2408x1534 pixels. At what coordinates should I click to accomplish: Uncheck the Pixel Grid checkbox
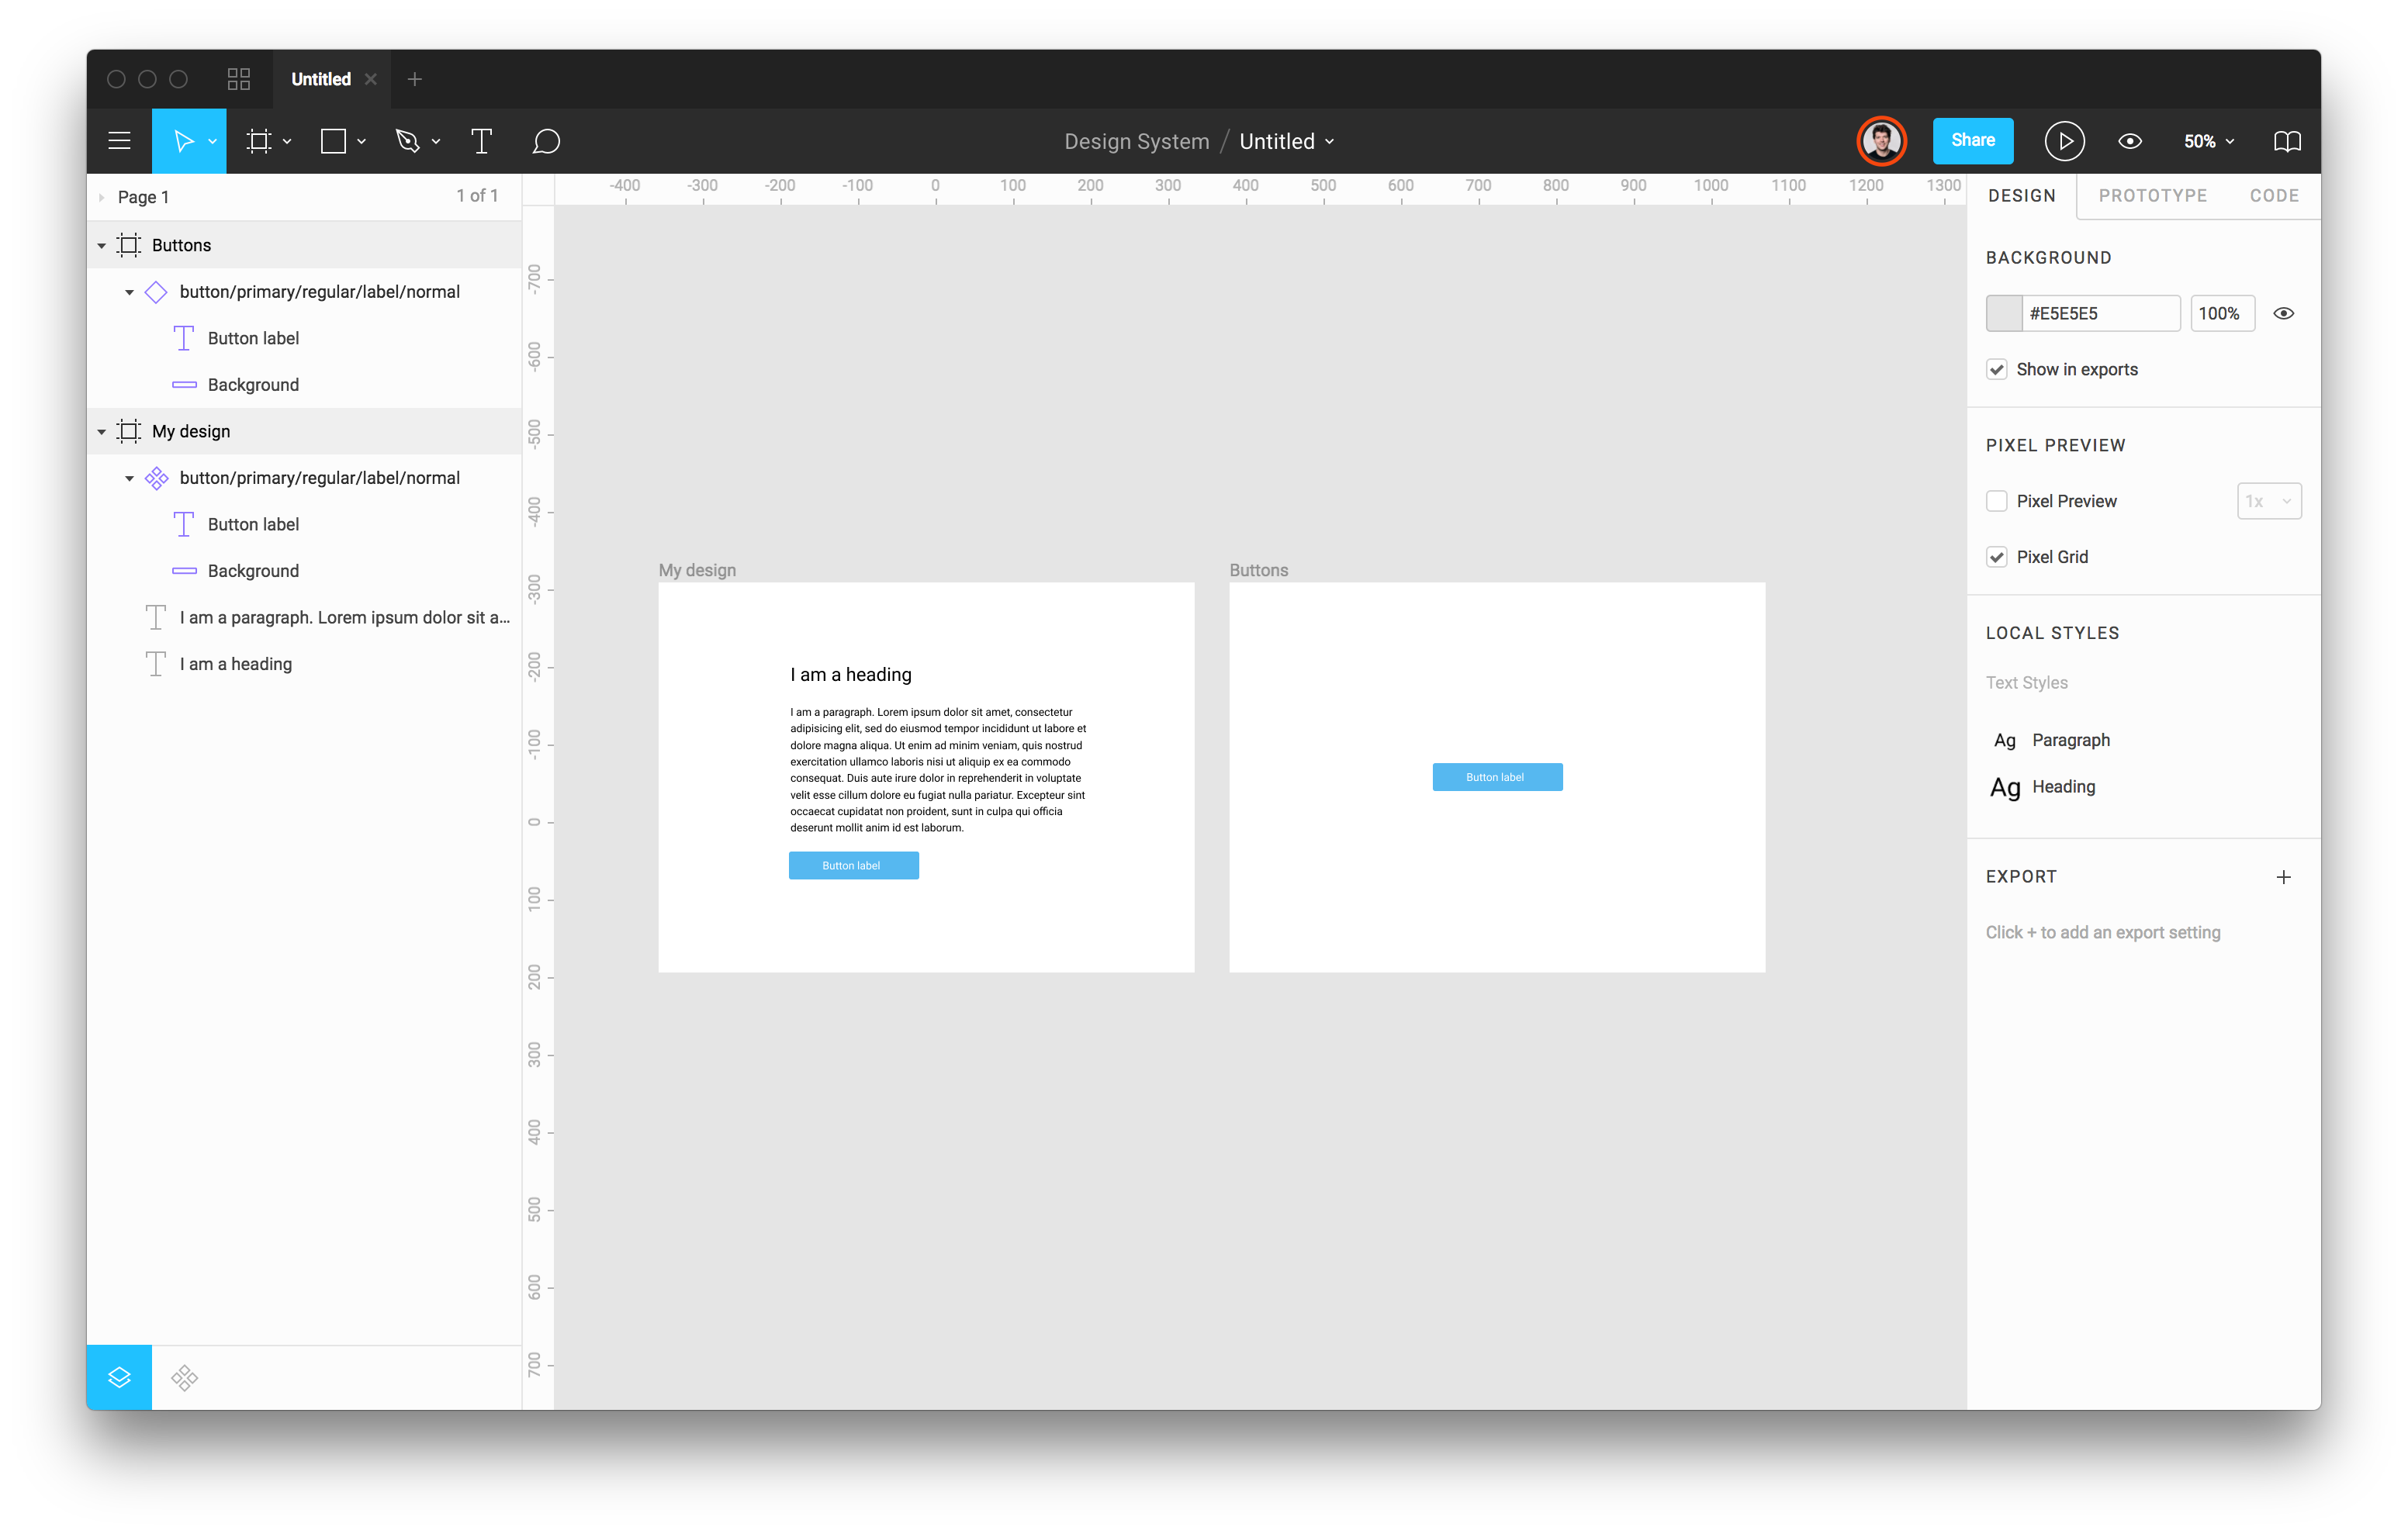coord(1996,557)
